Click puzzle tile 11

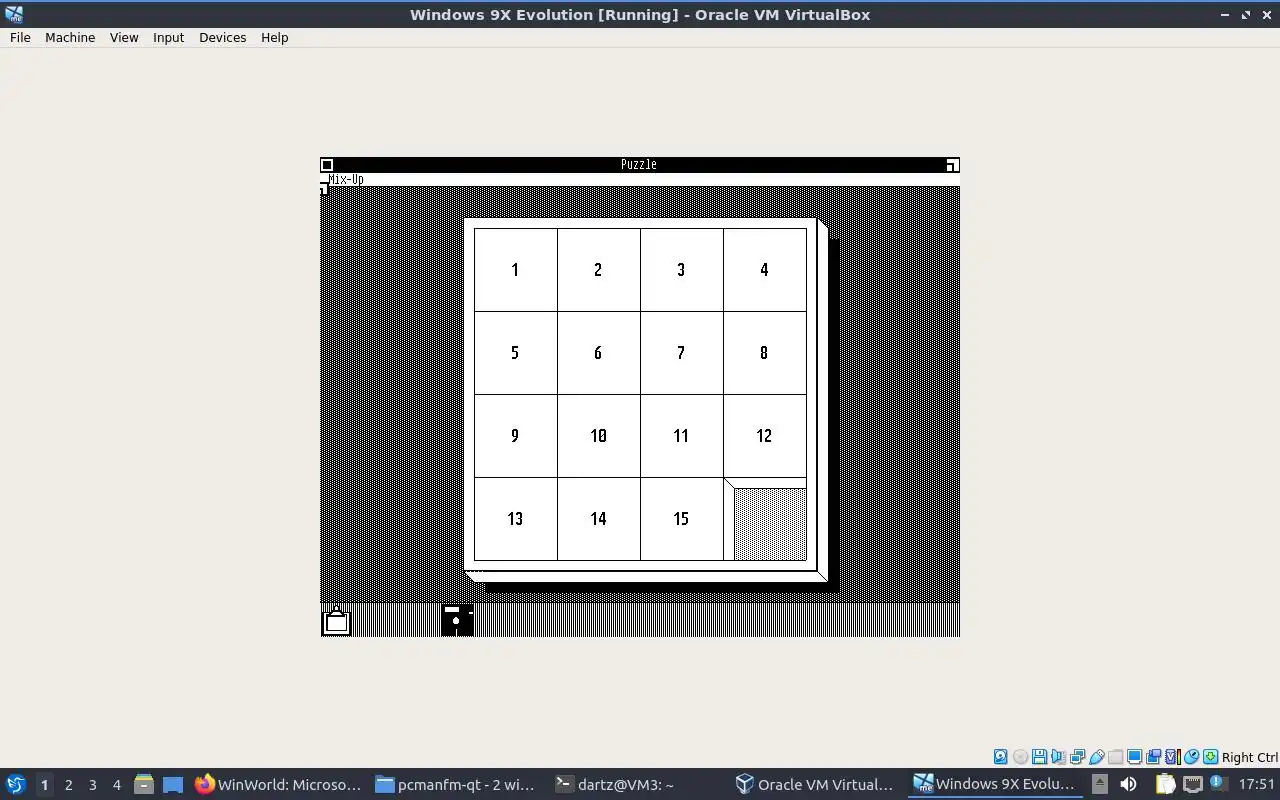[x=682, y=436]
